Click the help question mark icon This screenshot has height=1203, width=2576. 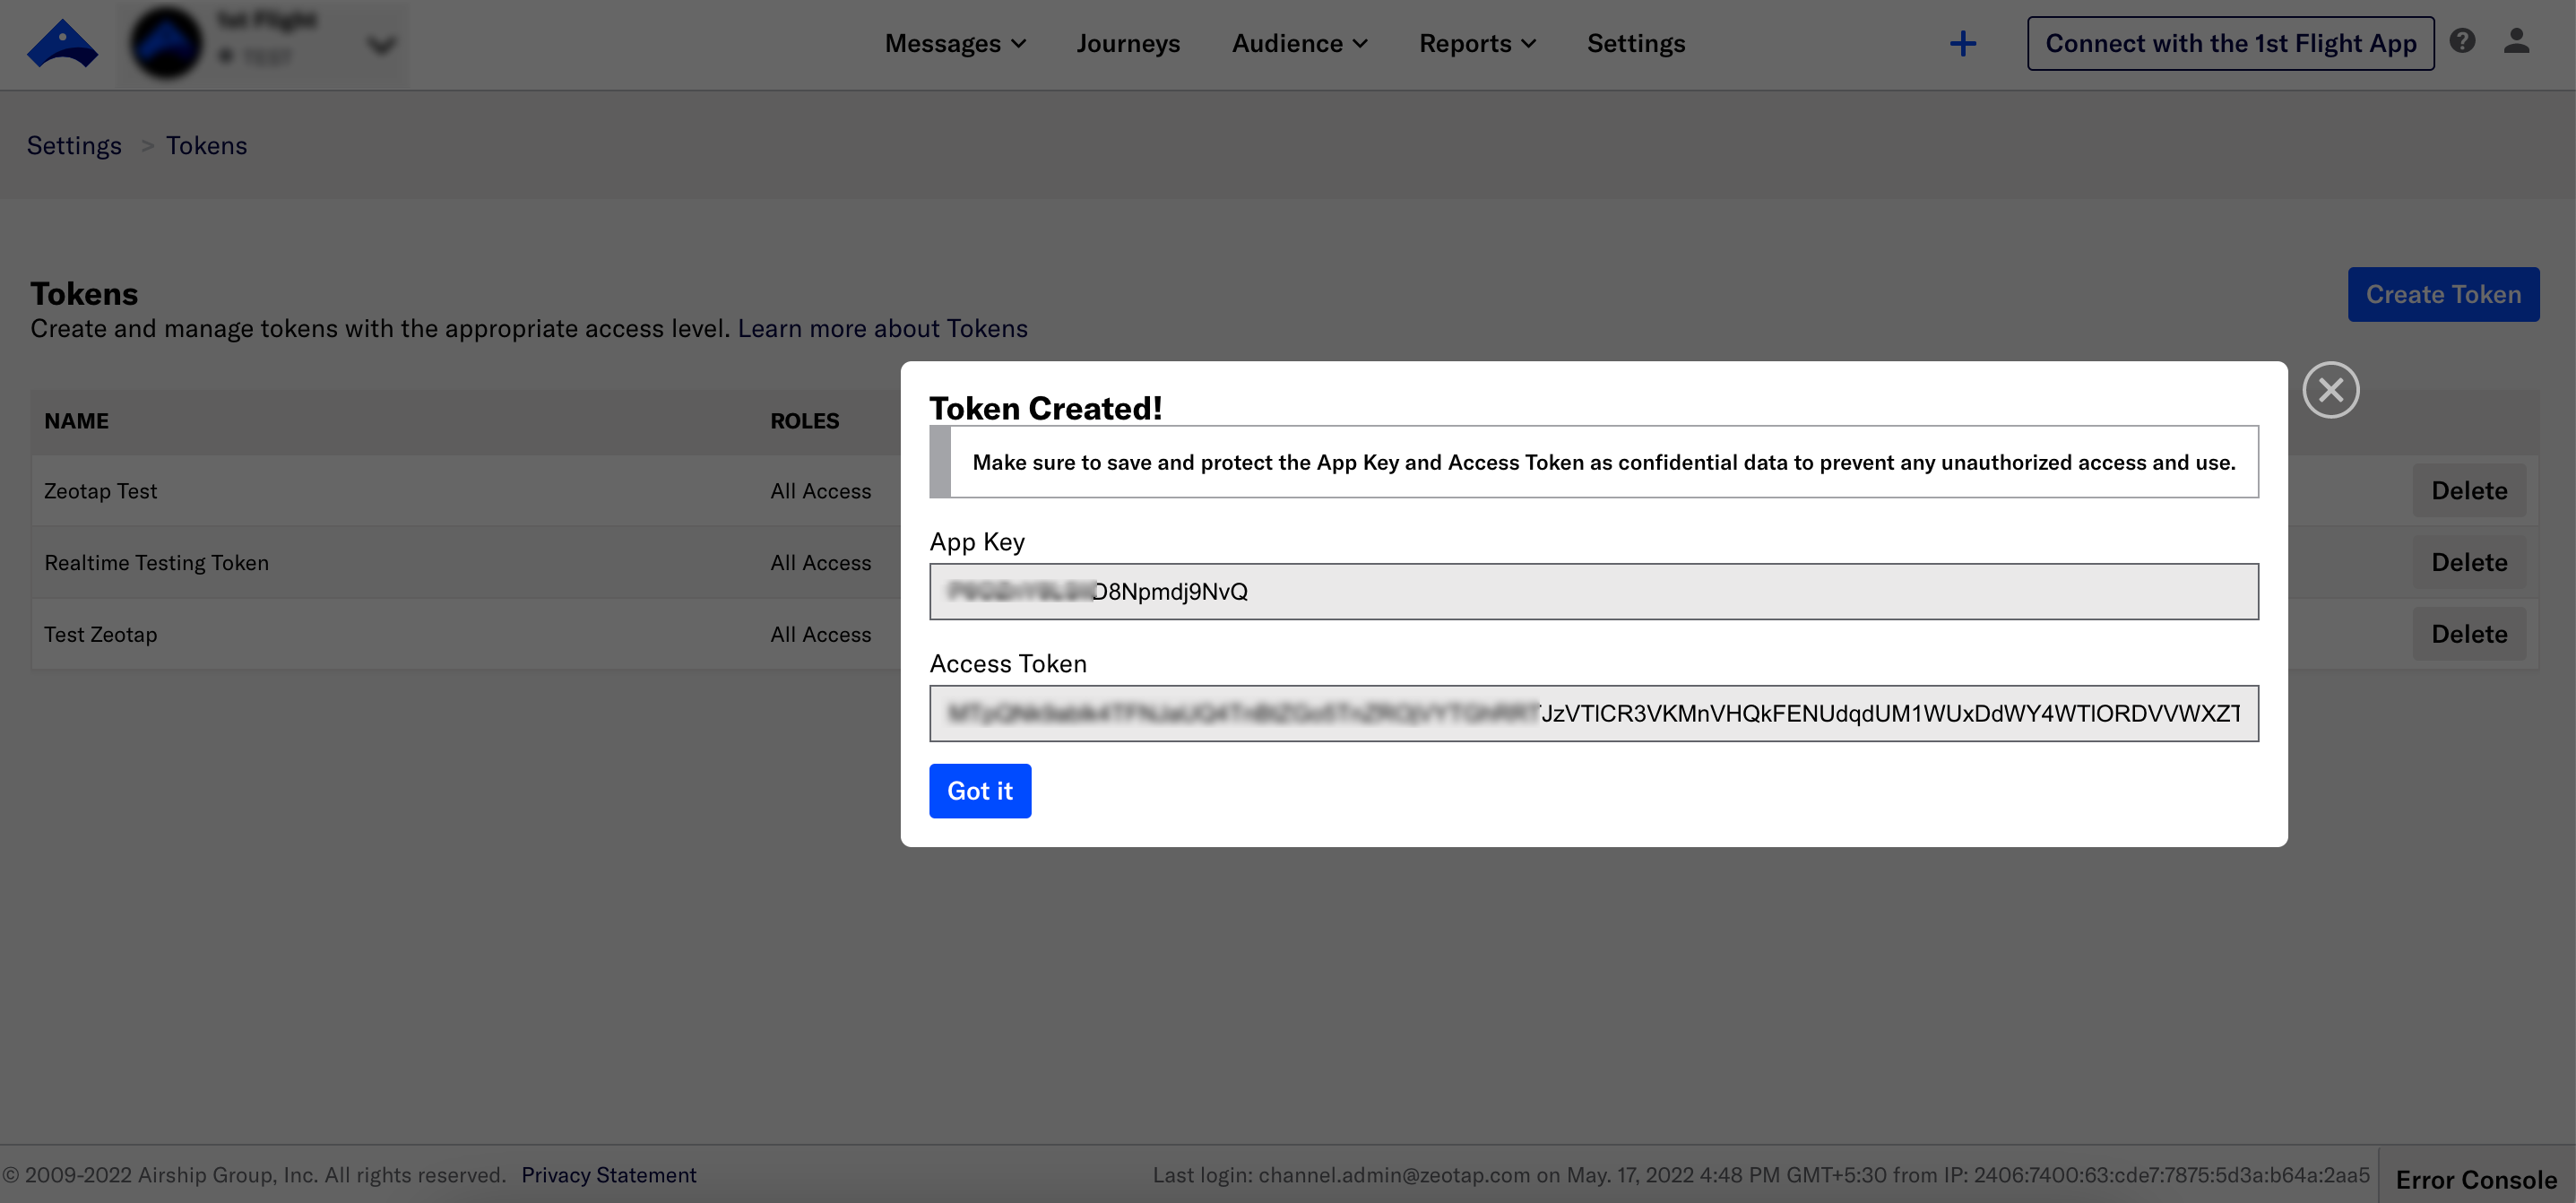(2462, 41)
